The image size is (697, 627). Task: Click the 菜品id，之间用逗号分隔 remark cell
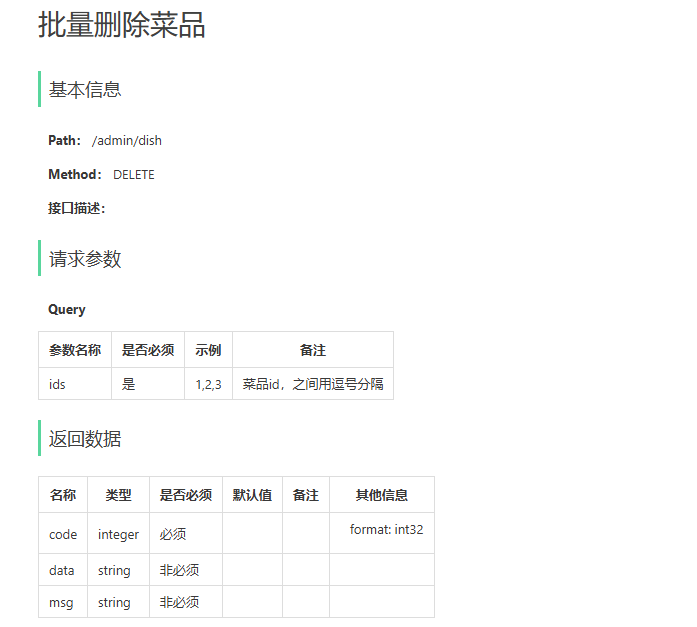313,384
